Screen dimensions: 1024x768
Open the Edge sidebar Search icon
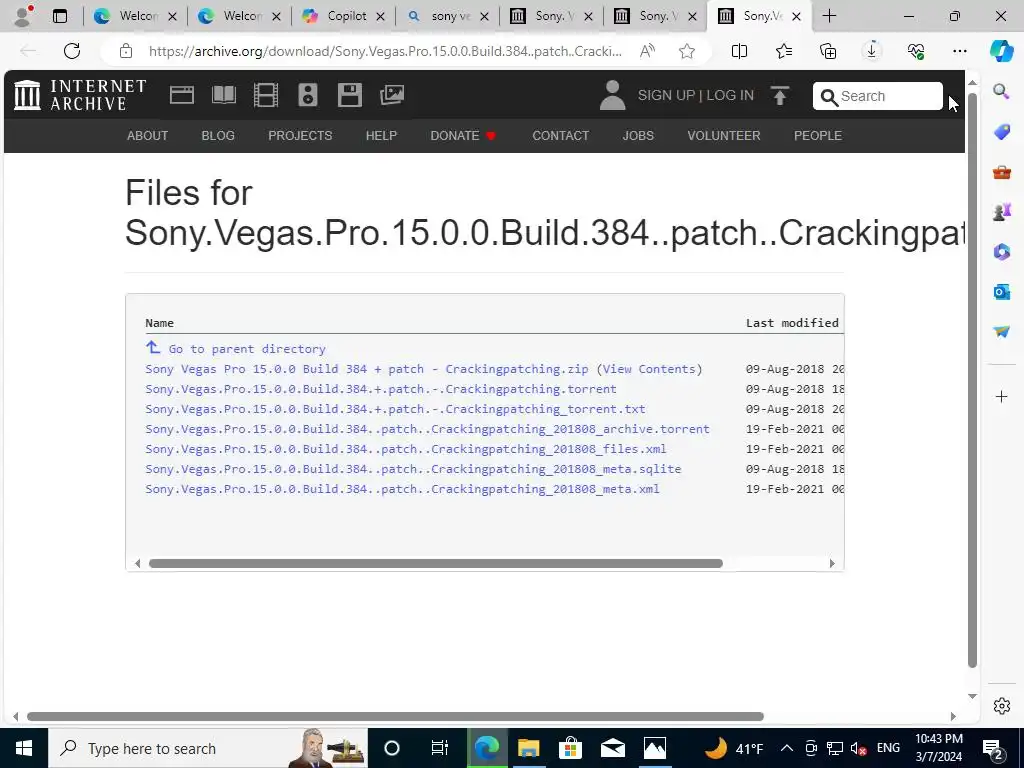click(1001, 91)
